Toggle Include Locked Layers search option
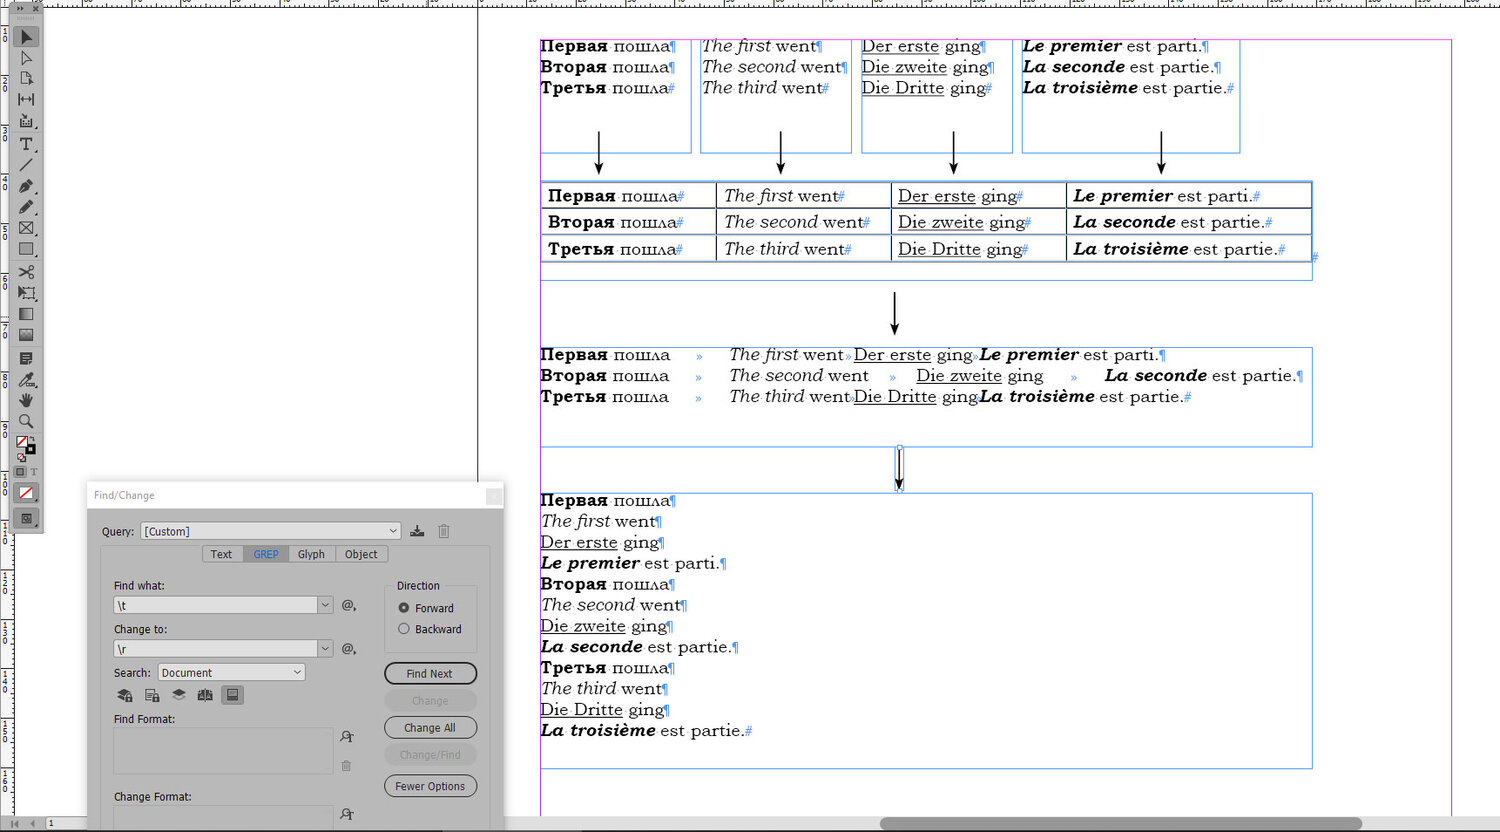Screen dimensions: 1500x832 point(125,695)
